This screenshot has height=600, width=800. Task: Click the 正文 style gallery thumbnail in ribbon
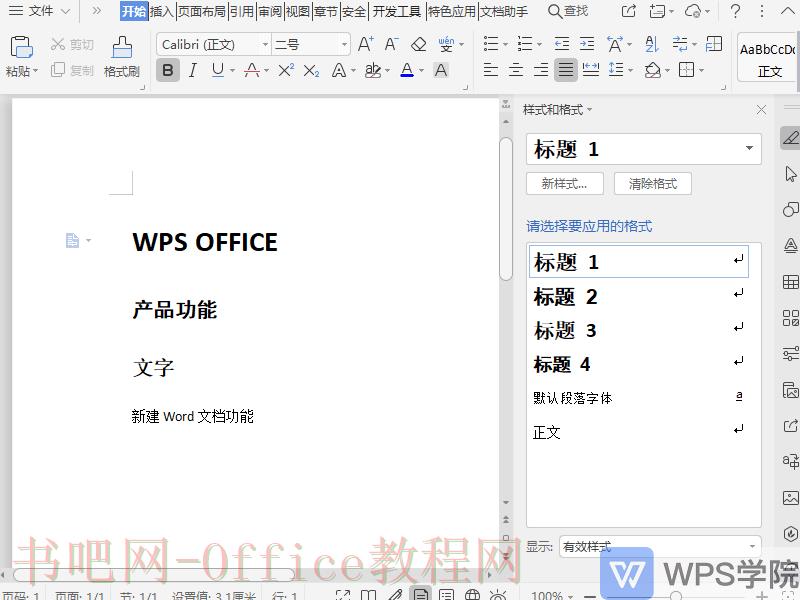tap(768, 58)
